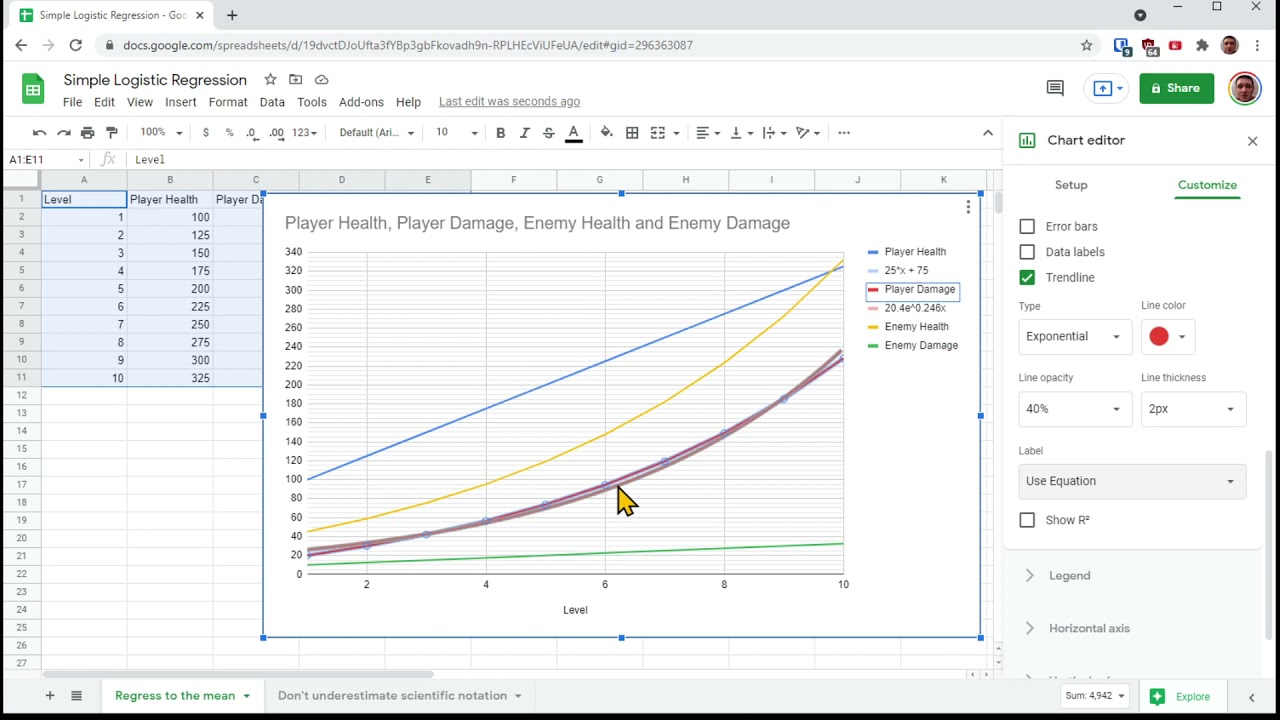Click the Paint format icon

(111, 132)
